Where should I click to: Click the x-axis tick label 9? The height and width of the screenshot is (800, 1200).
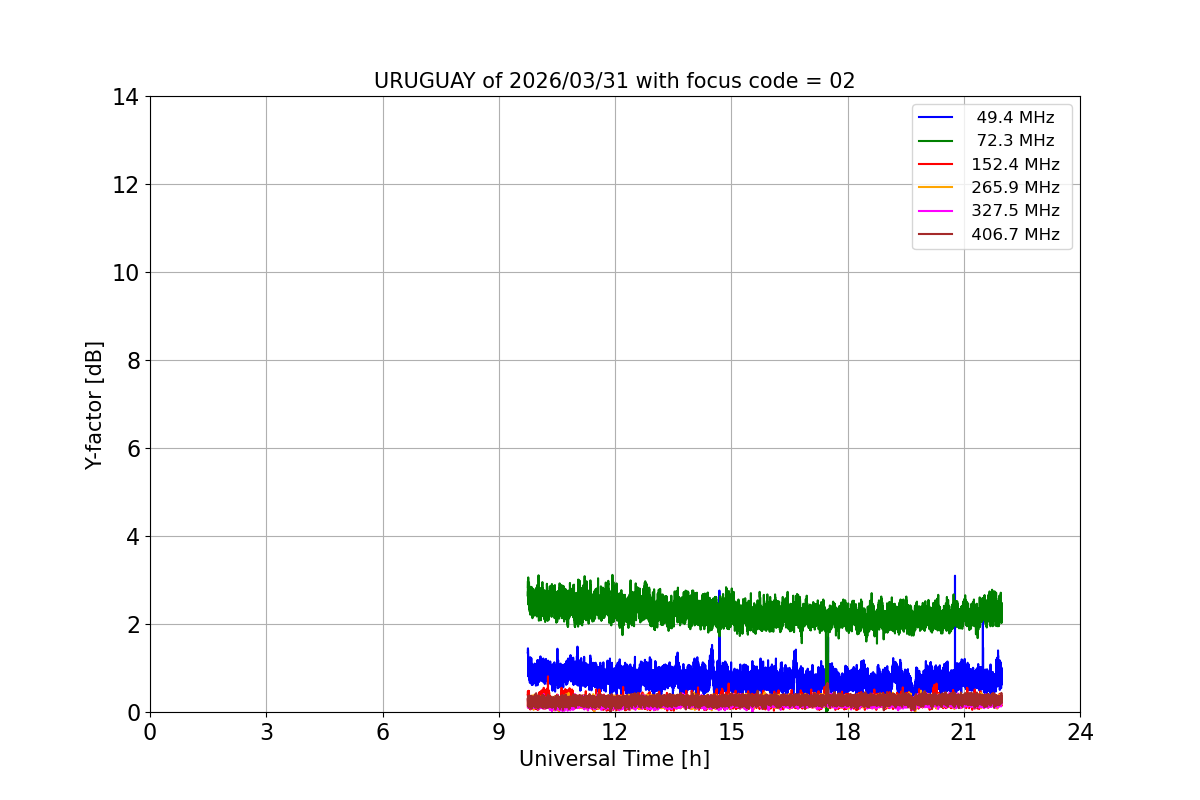pyautogui.click(x=499, y=732)
